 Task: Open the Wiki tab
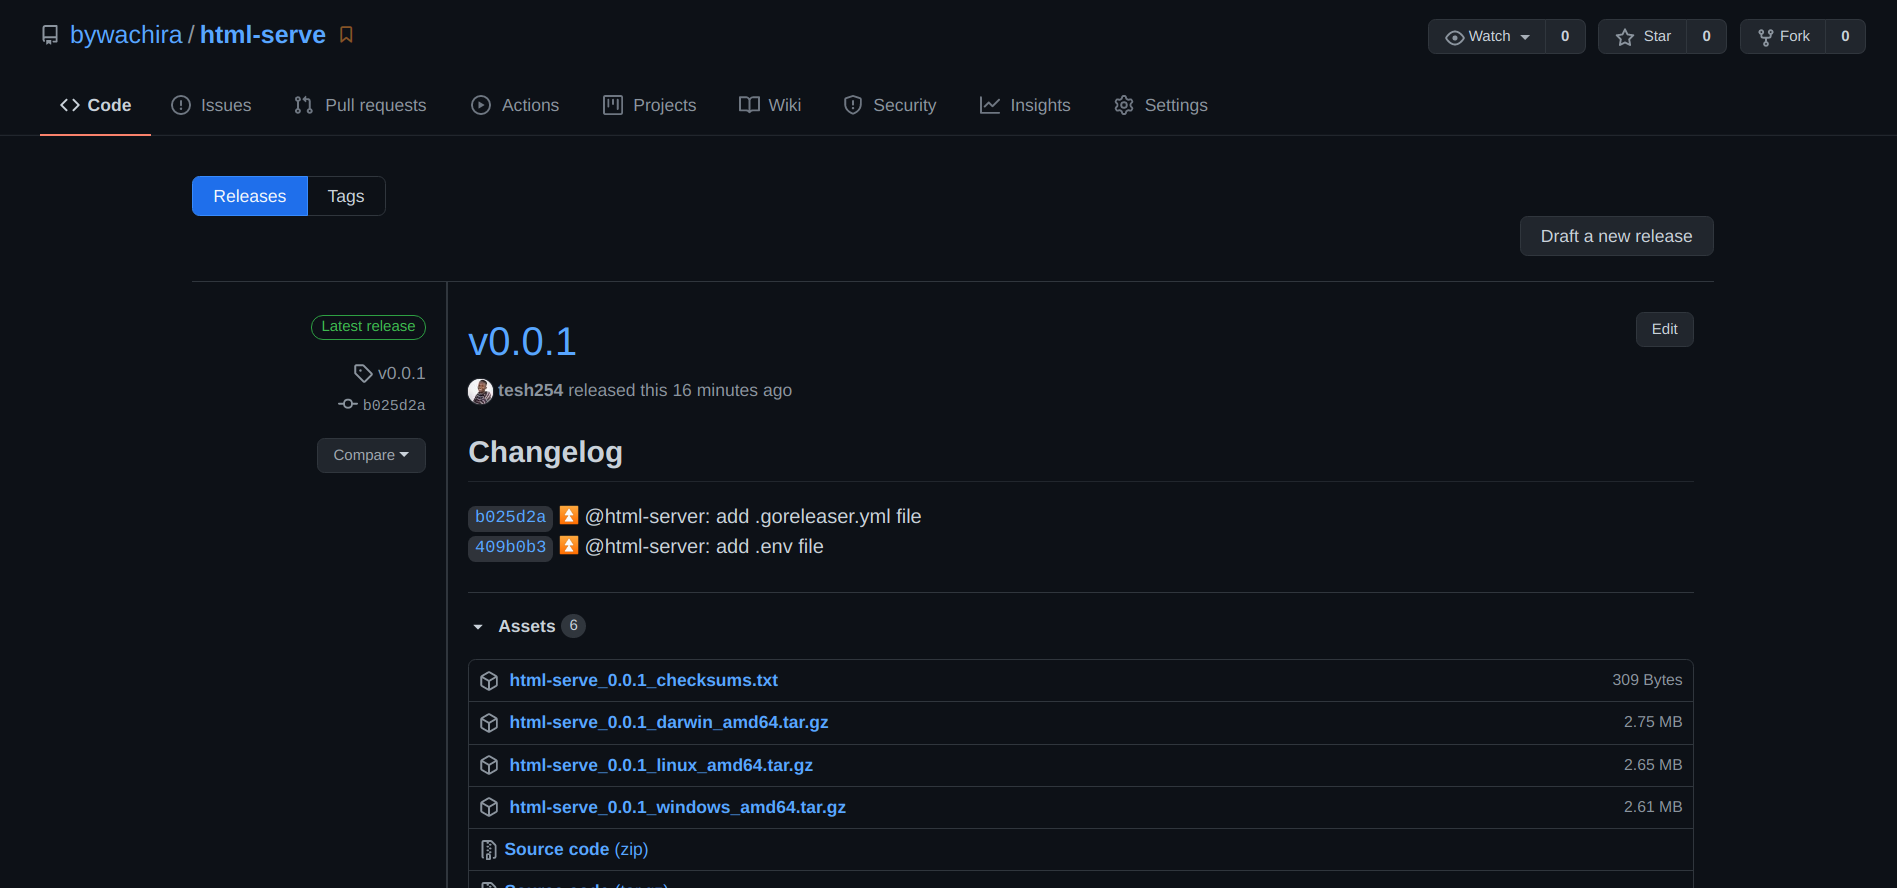(x=770, y=105)
